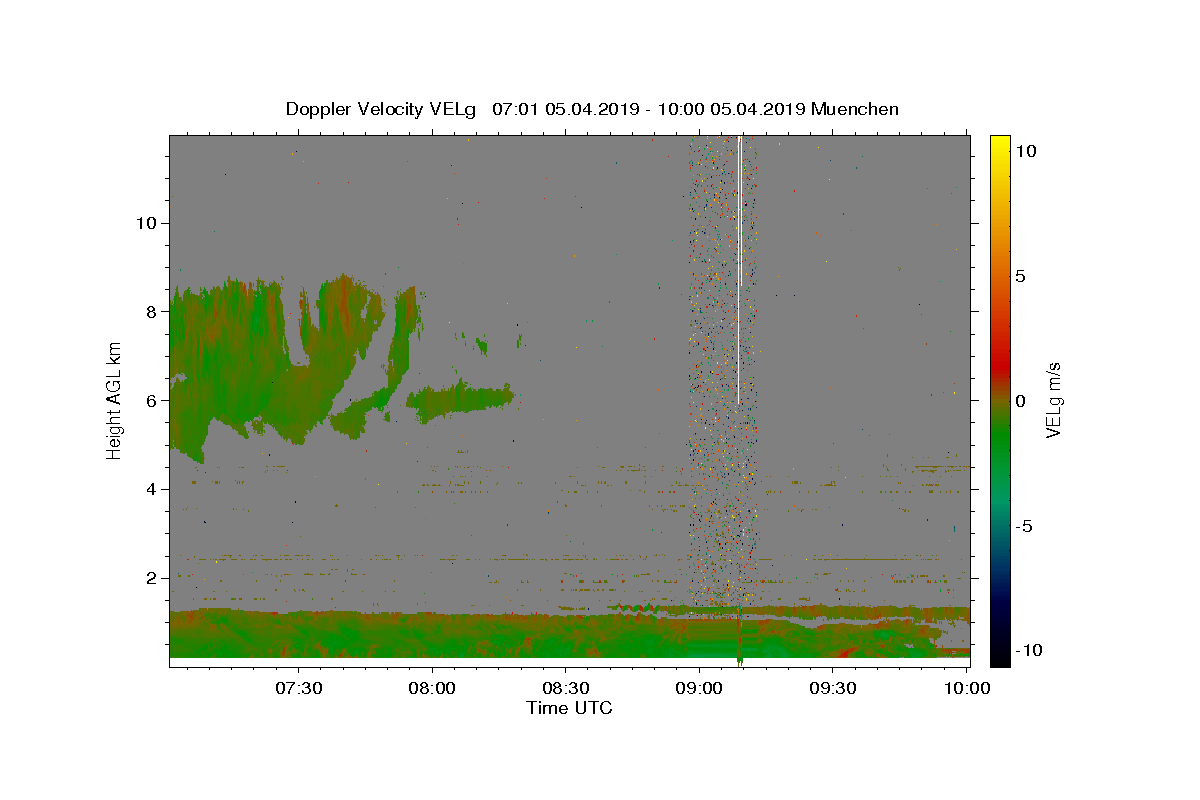Click the height tick label 10
This screenshot has height=800, width=1200.
tap(145, 223)
